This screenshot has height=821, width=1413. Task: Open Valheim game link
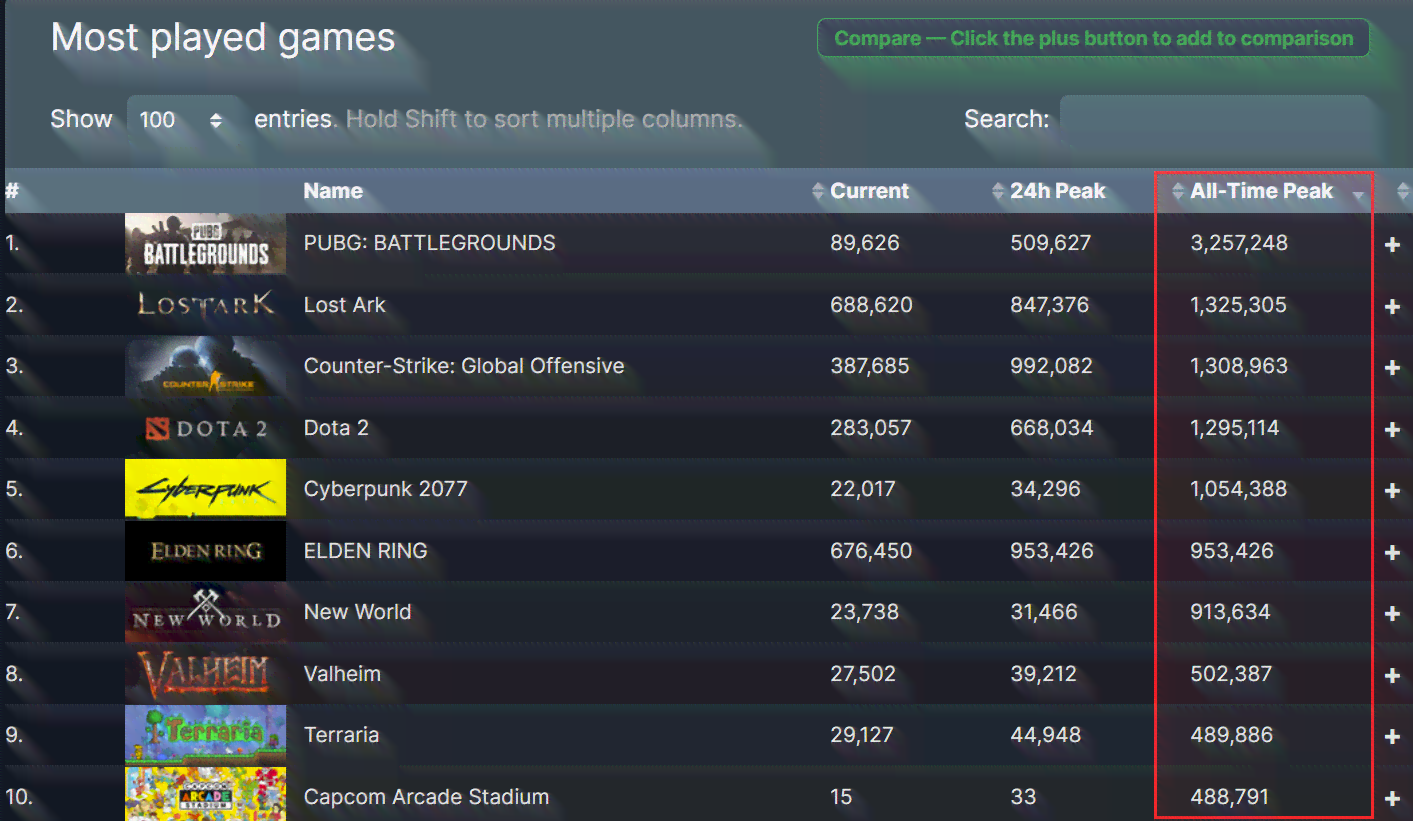342,674
